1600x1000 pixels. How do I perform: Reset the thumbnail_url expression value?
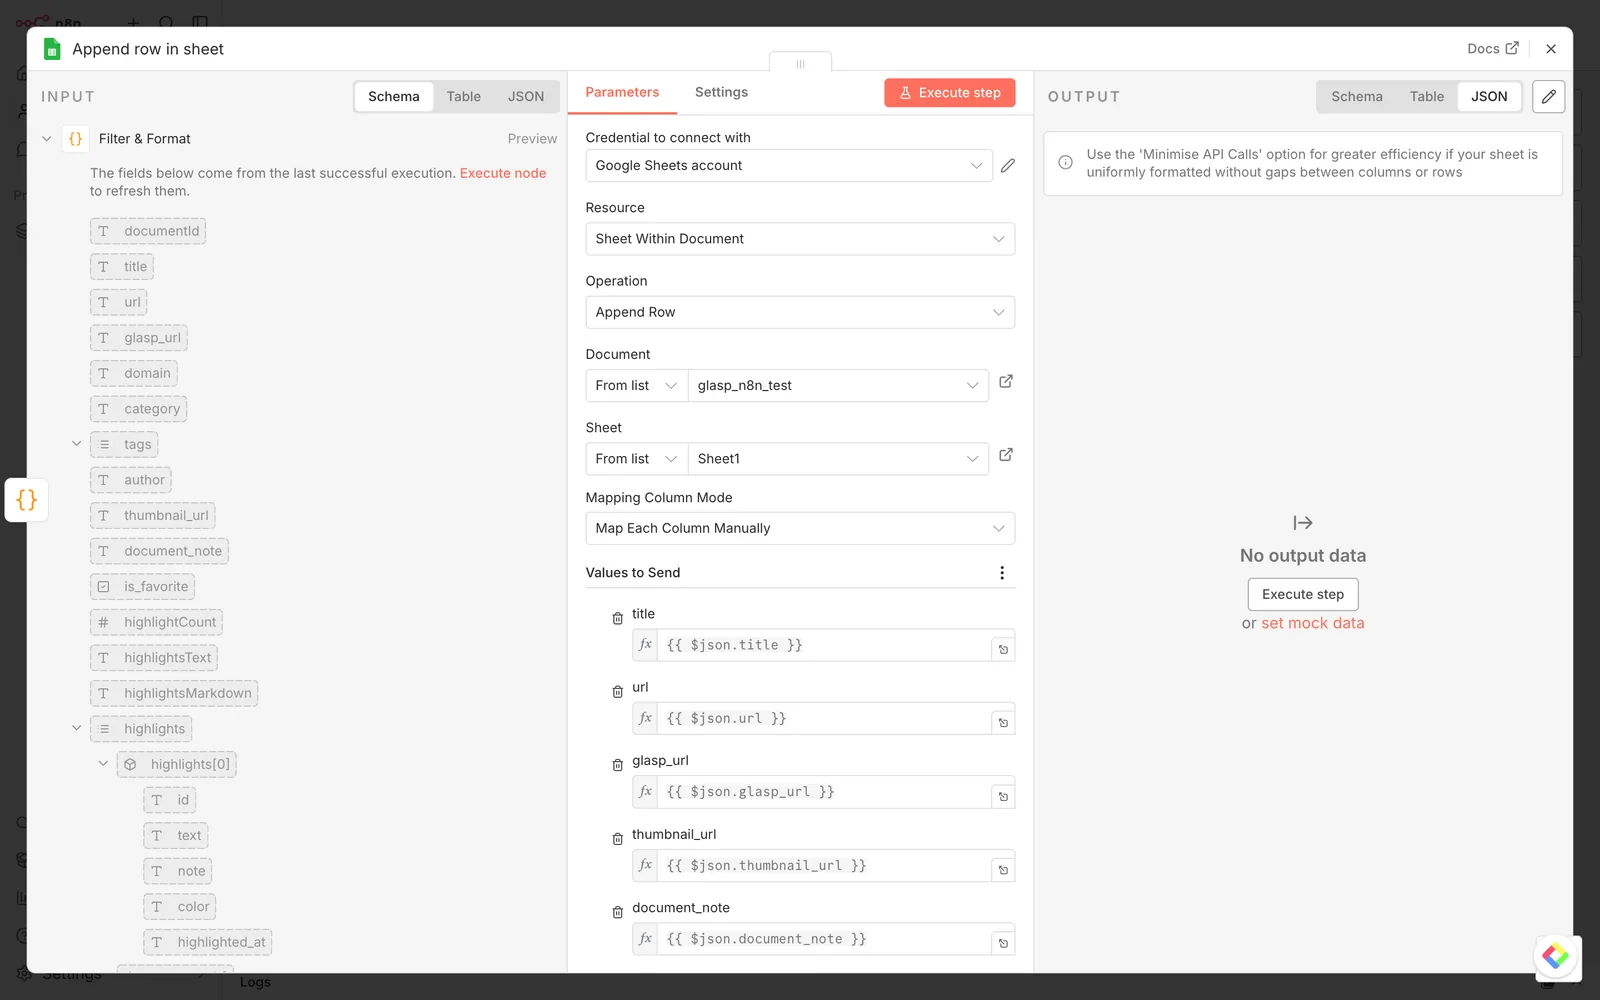coord(1003,870)
